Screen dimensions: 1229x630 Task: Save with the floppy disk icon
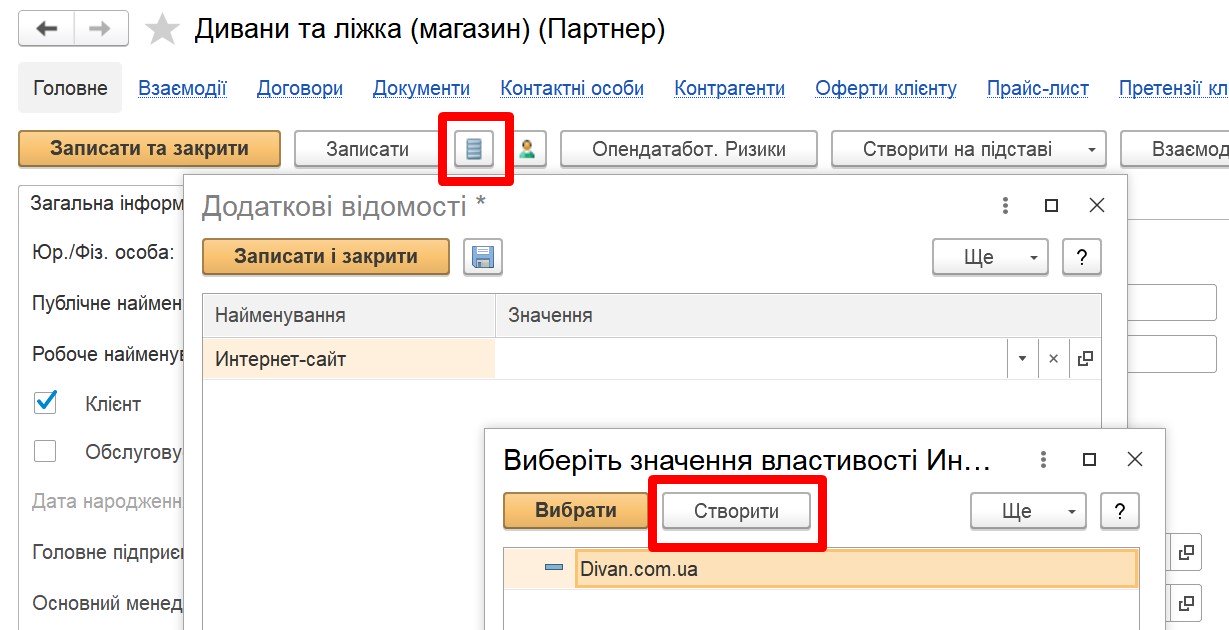coord(483,256)
